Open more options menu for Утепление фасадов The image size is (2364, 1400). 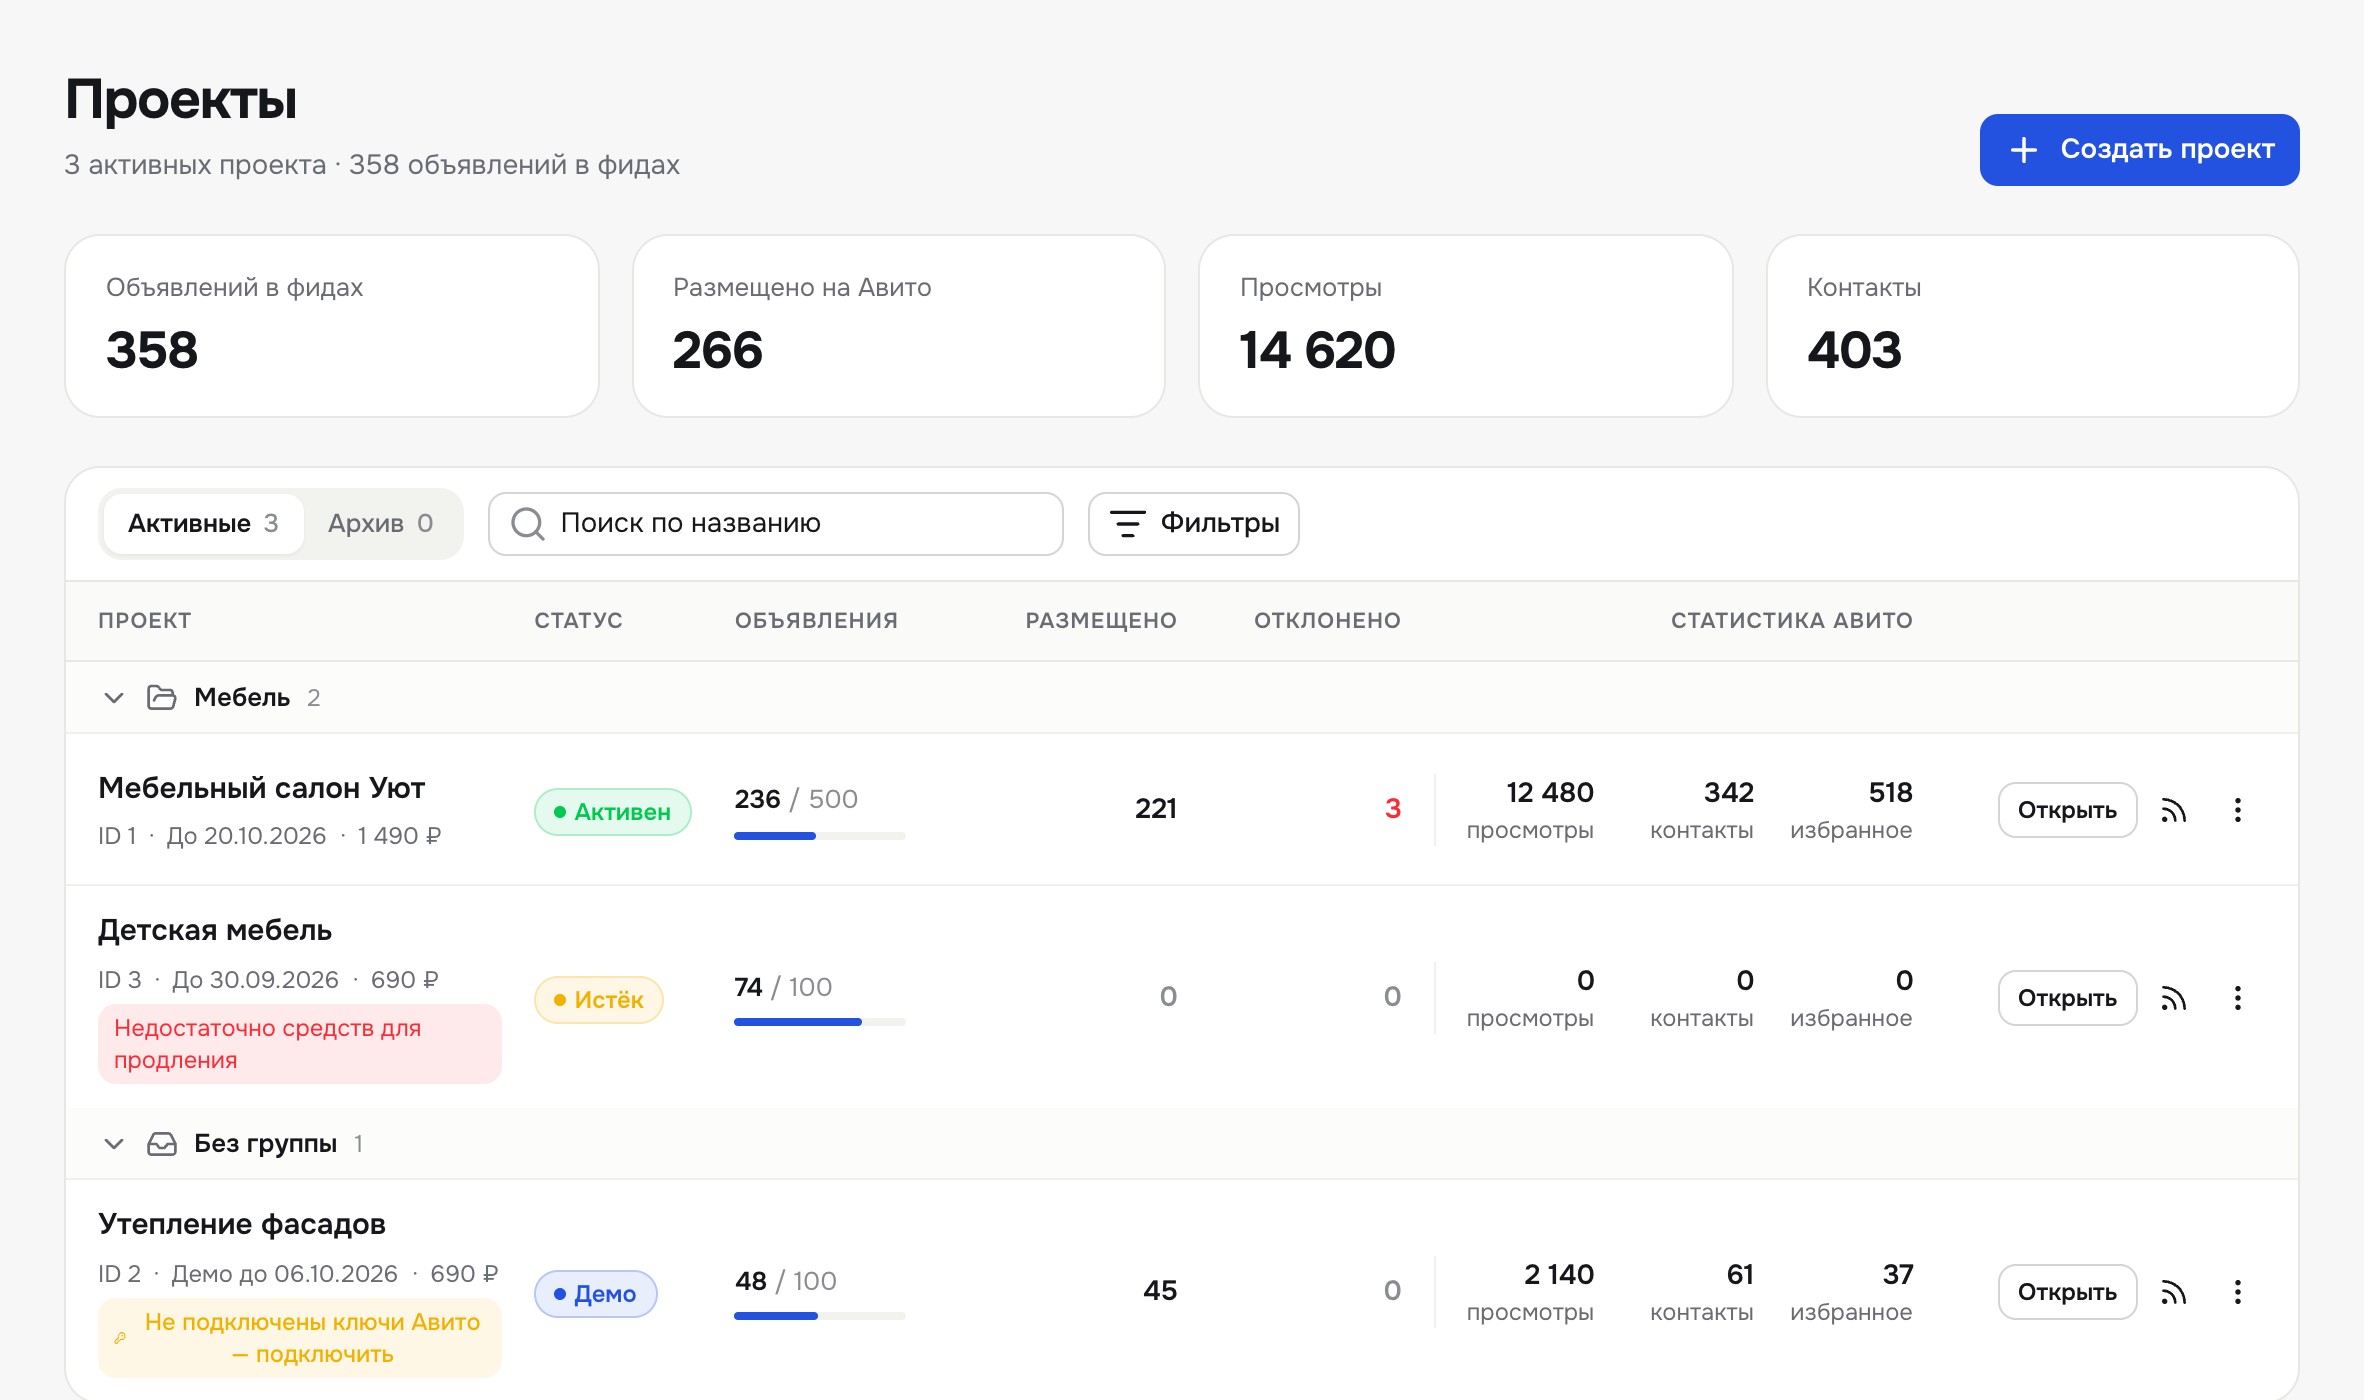[x=2238, y=1292]
